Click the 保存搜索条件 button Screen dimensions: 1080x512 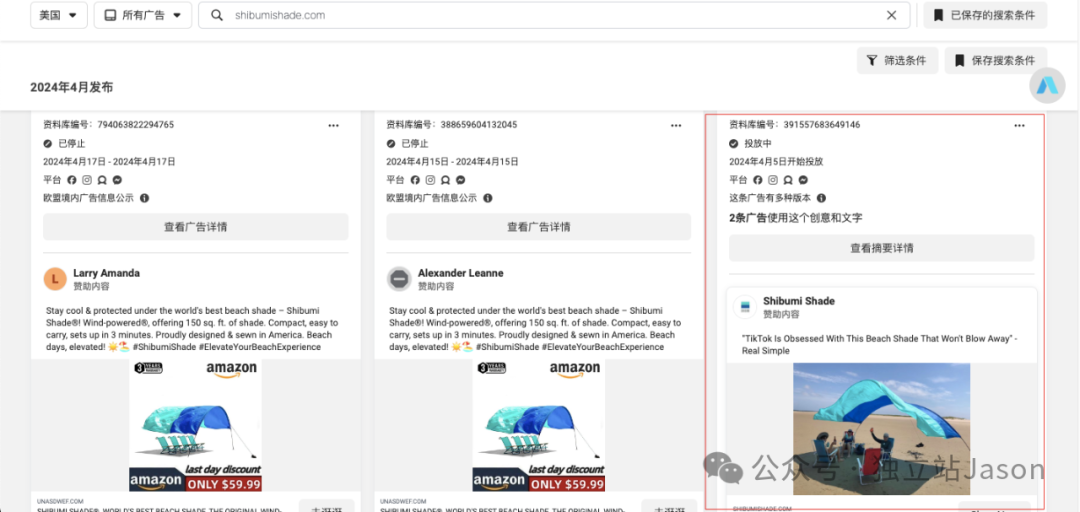995,61
